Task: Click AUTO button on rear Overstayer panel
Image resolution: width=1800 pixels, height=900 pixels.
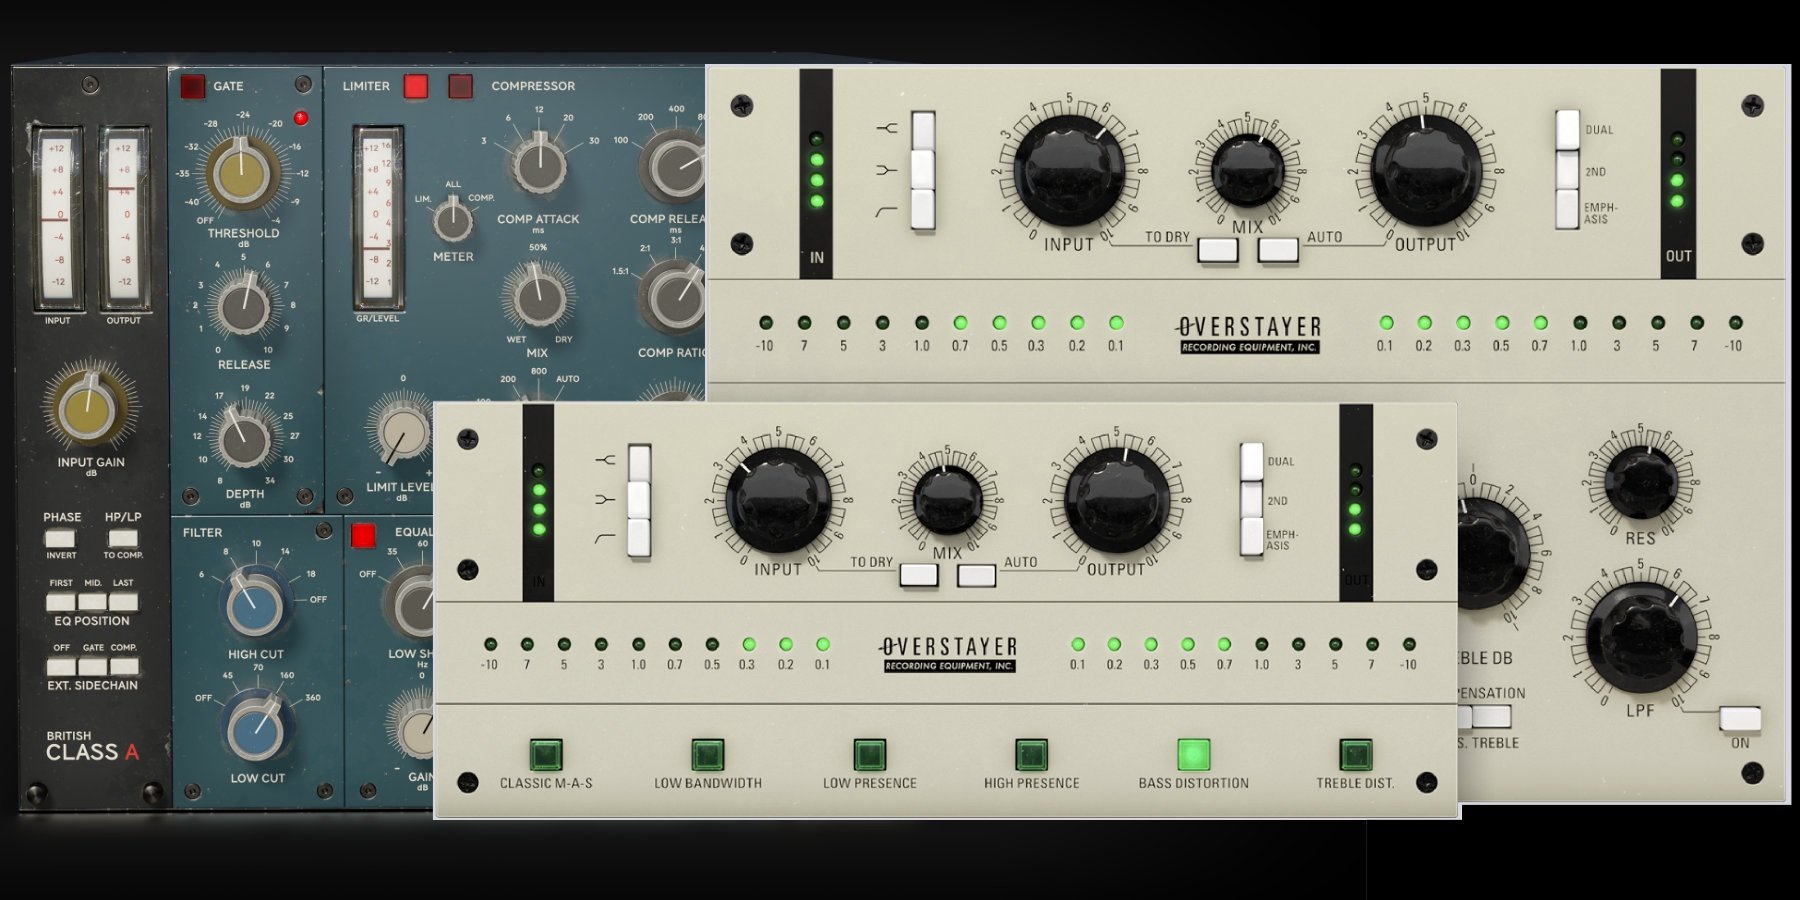Action: click(x=1278, y=249)
